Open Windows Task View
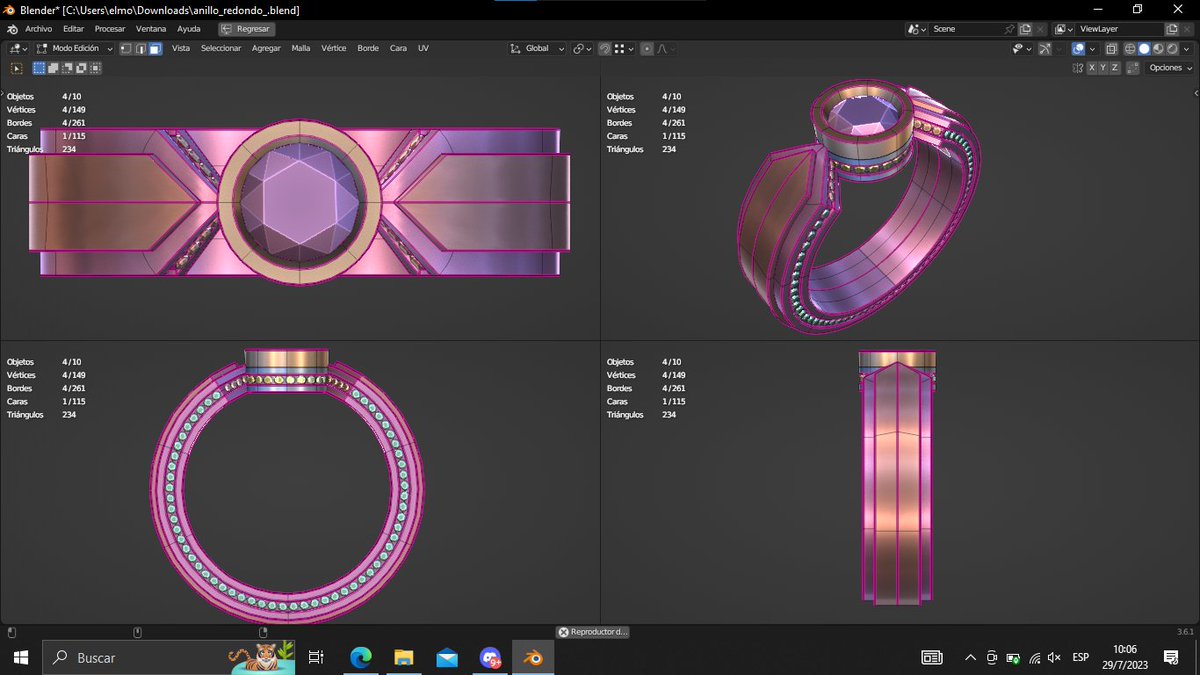 316,657
